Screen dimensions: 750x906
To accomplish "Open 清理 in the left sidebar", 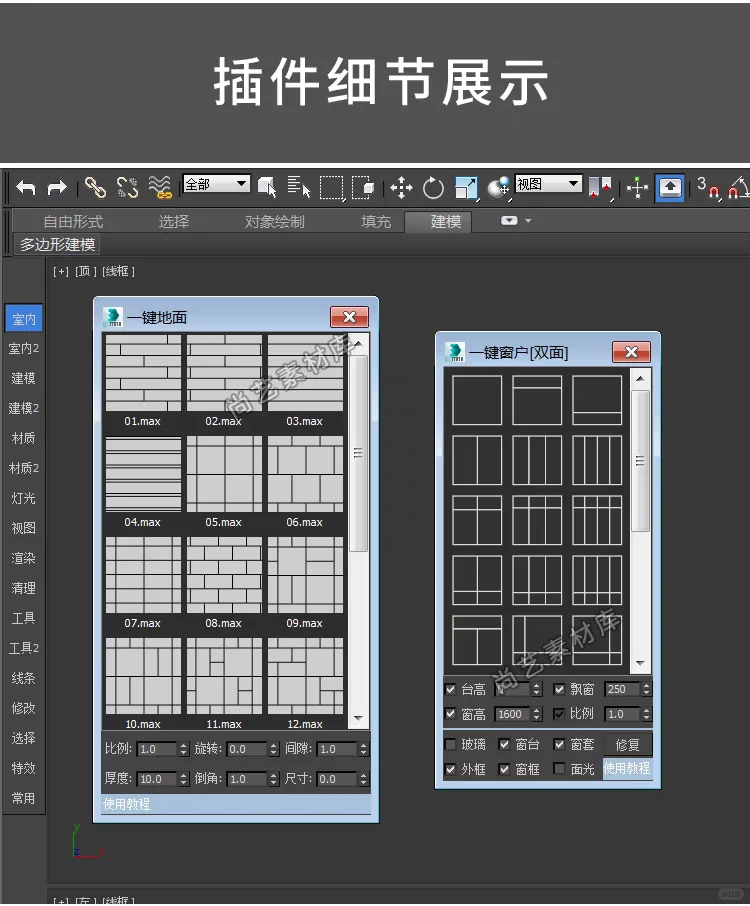I will click(x=24, y=588).
